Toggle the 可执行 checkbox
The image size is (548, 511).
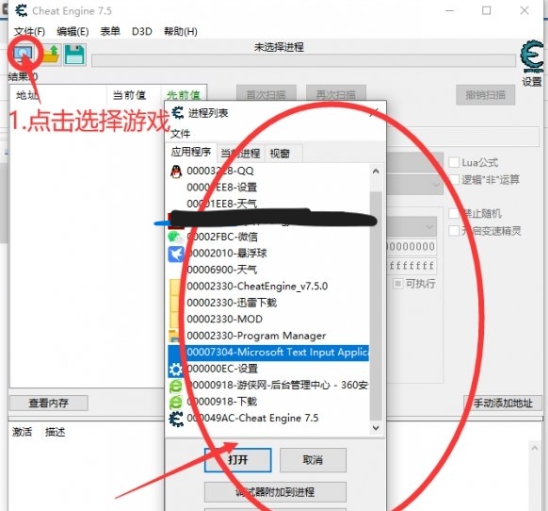point(398,283)
